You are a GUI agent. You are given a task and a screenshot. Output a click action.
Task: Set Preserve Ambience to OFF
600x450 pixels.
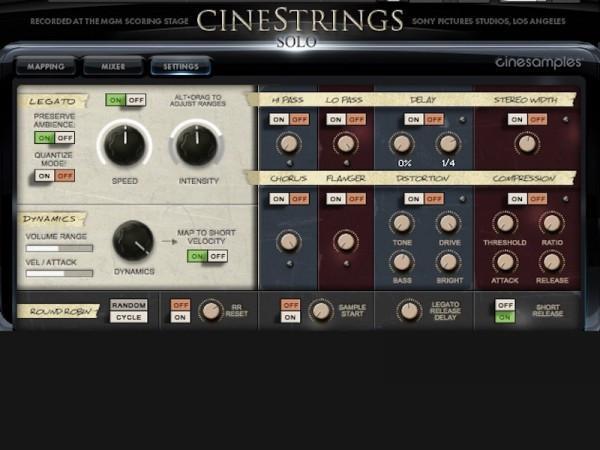[x=65, y=138]
